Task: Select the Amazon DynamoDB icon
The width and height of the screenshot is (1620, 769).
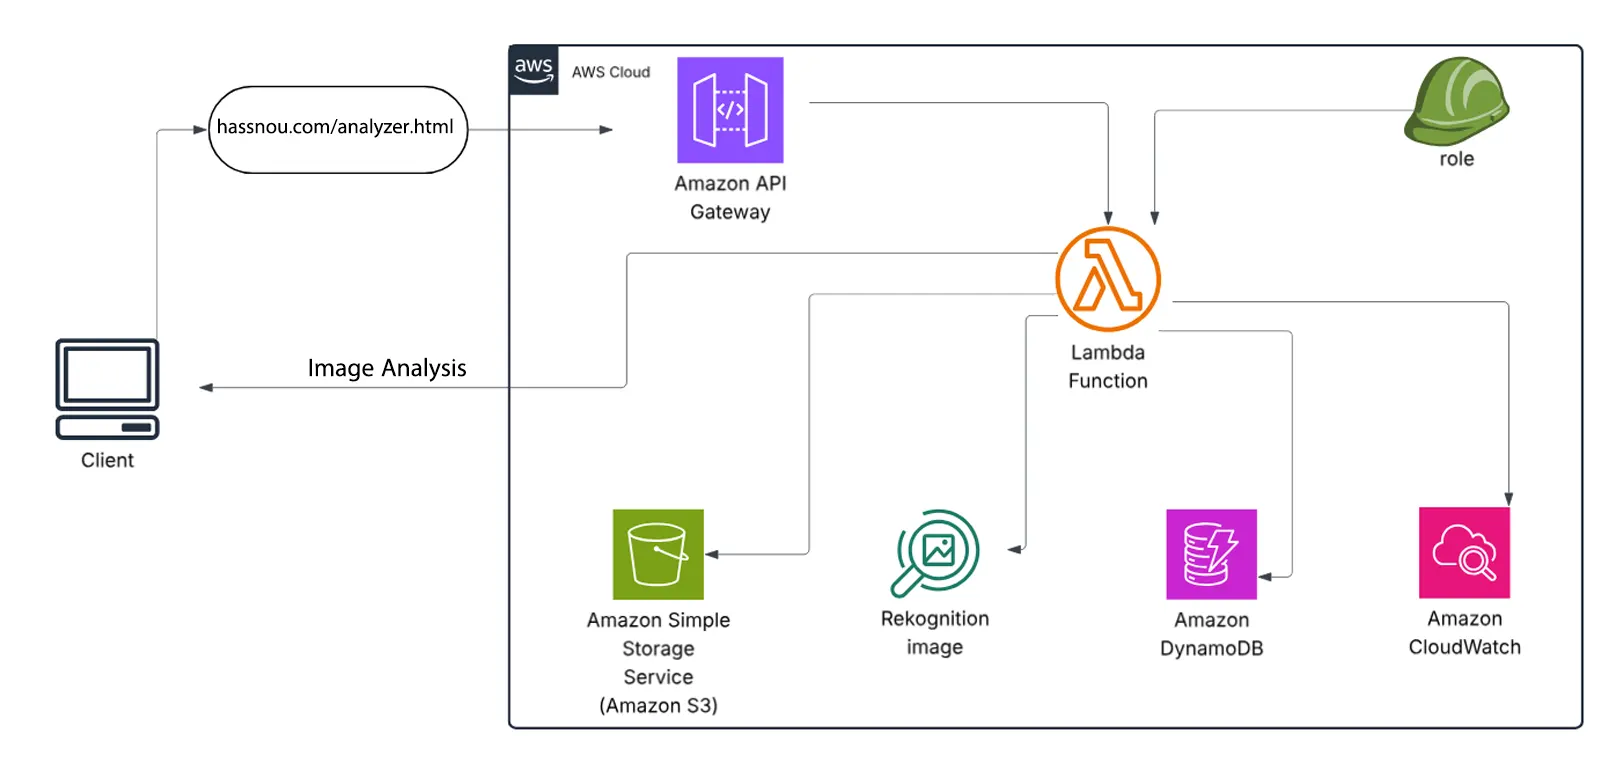Action: point(1211,554)
